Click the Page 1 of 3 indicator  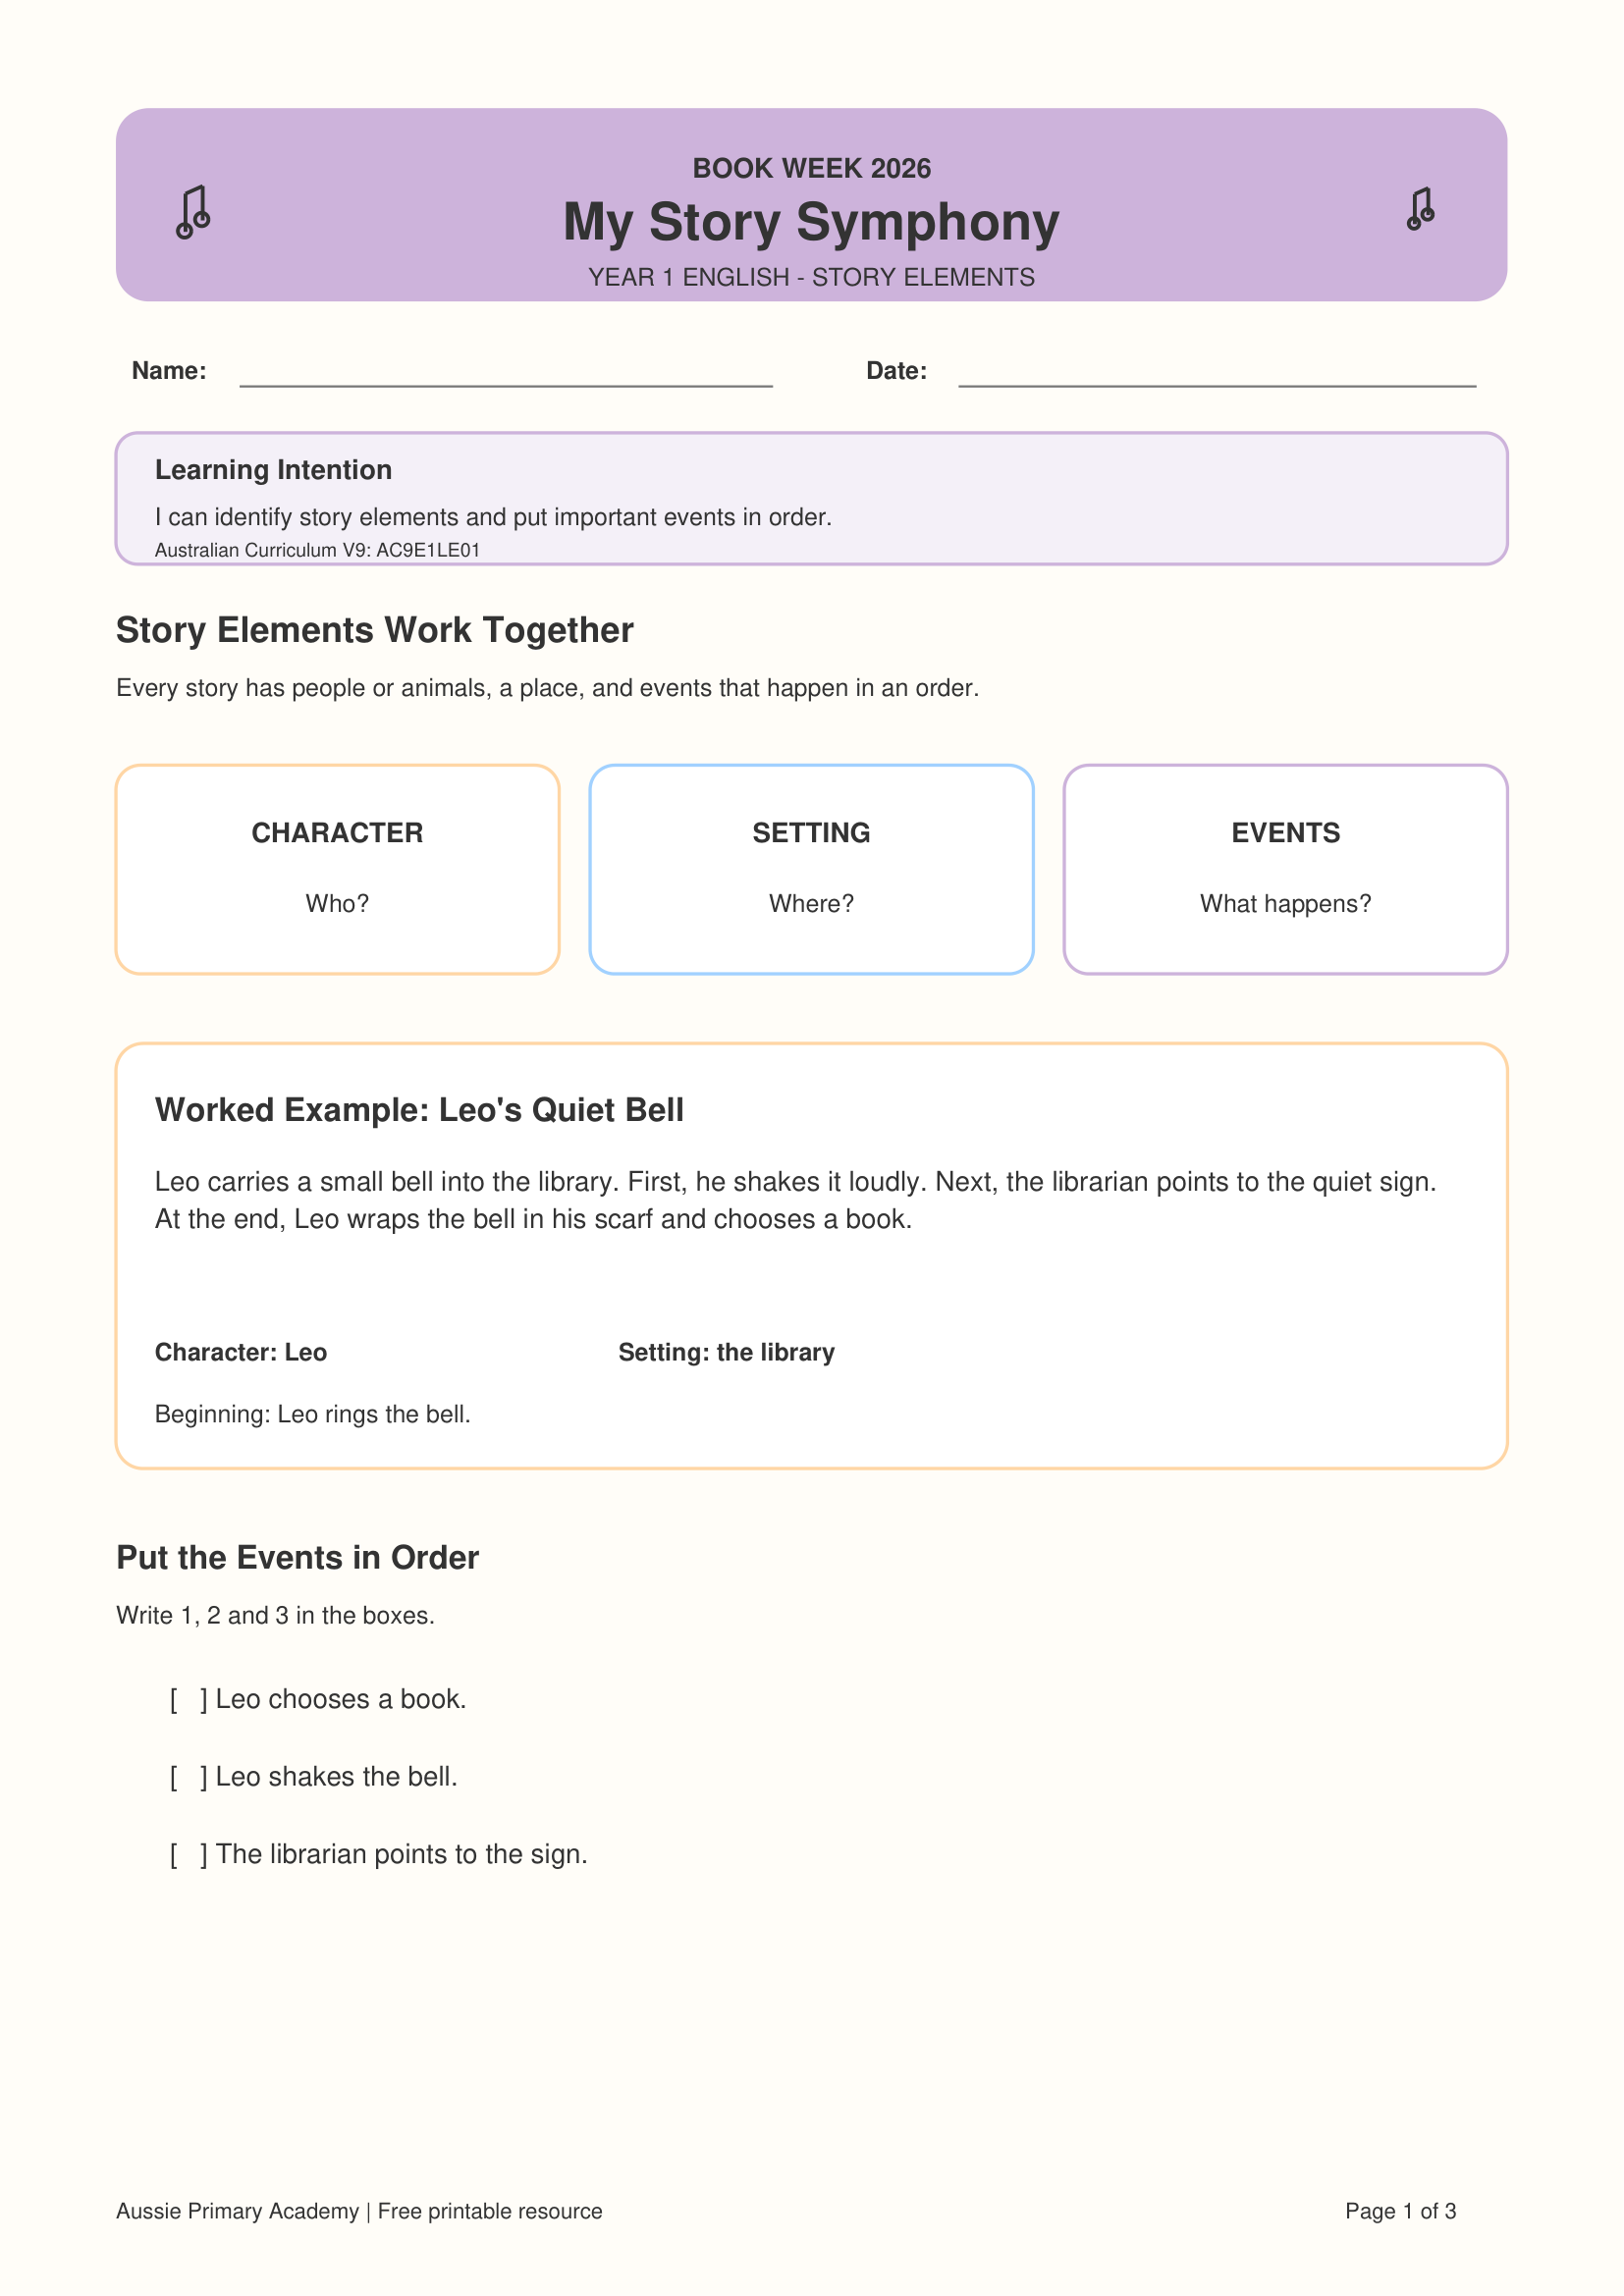coord(1400,2211)
